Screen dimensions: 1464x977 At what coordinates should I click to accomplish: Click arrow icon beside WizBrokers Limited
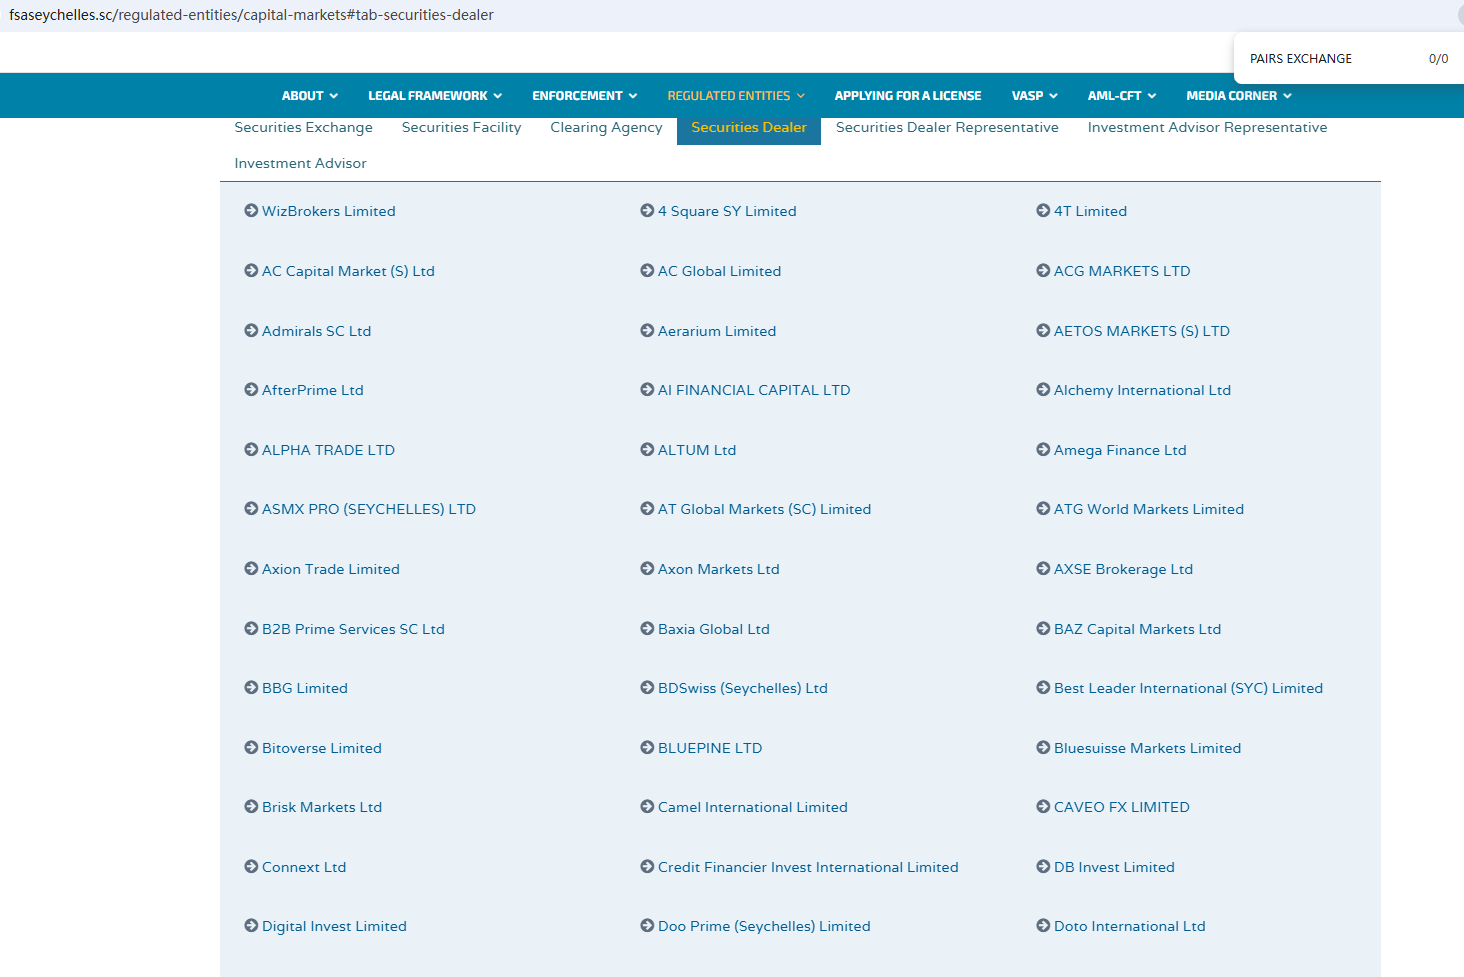[x=251, y=211]
